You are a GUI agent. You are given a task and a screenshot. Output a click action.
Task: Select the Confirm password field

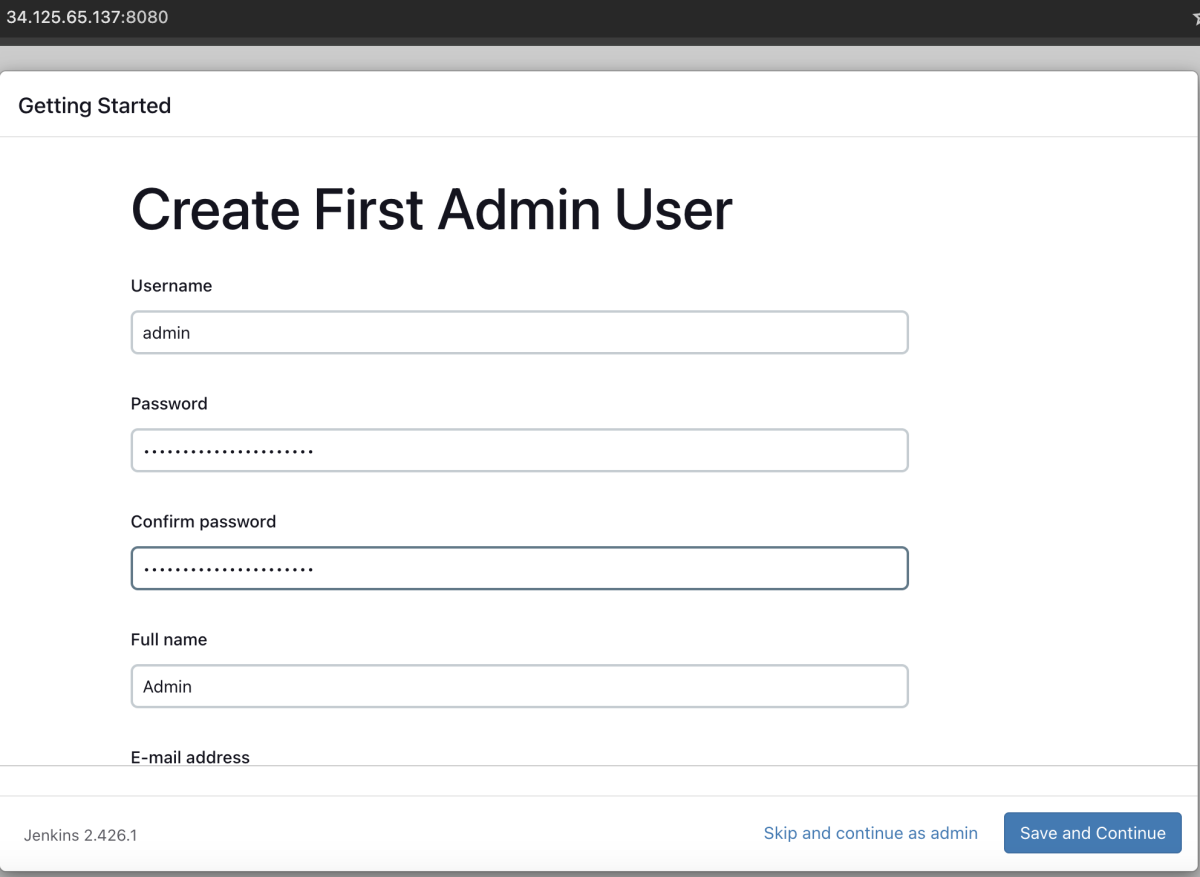pos(519,568)
